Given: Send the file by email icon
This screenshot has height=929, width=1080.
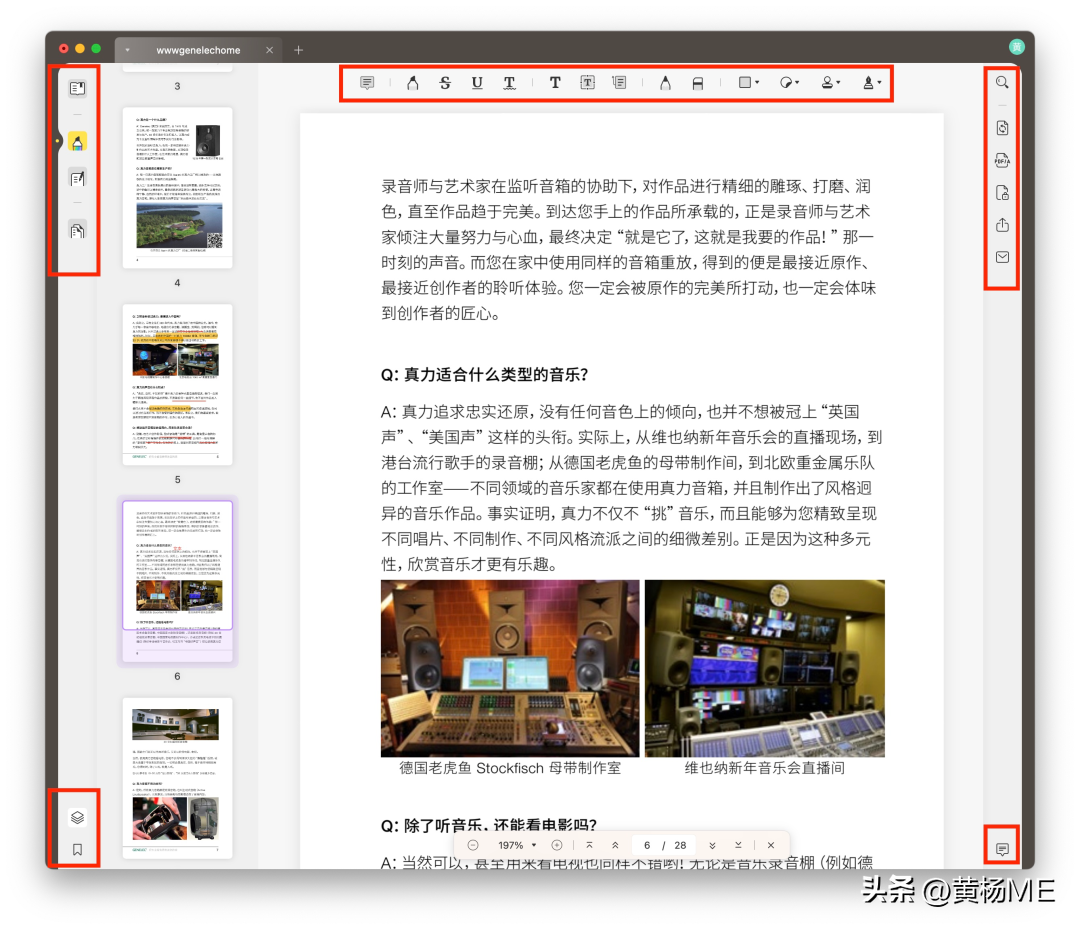Looking at the screenshot, I should tap(1002, 257).
